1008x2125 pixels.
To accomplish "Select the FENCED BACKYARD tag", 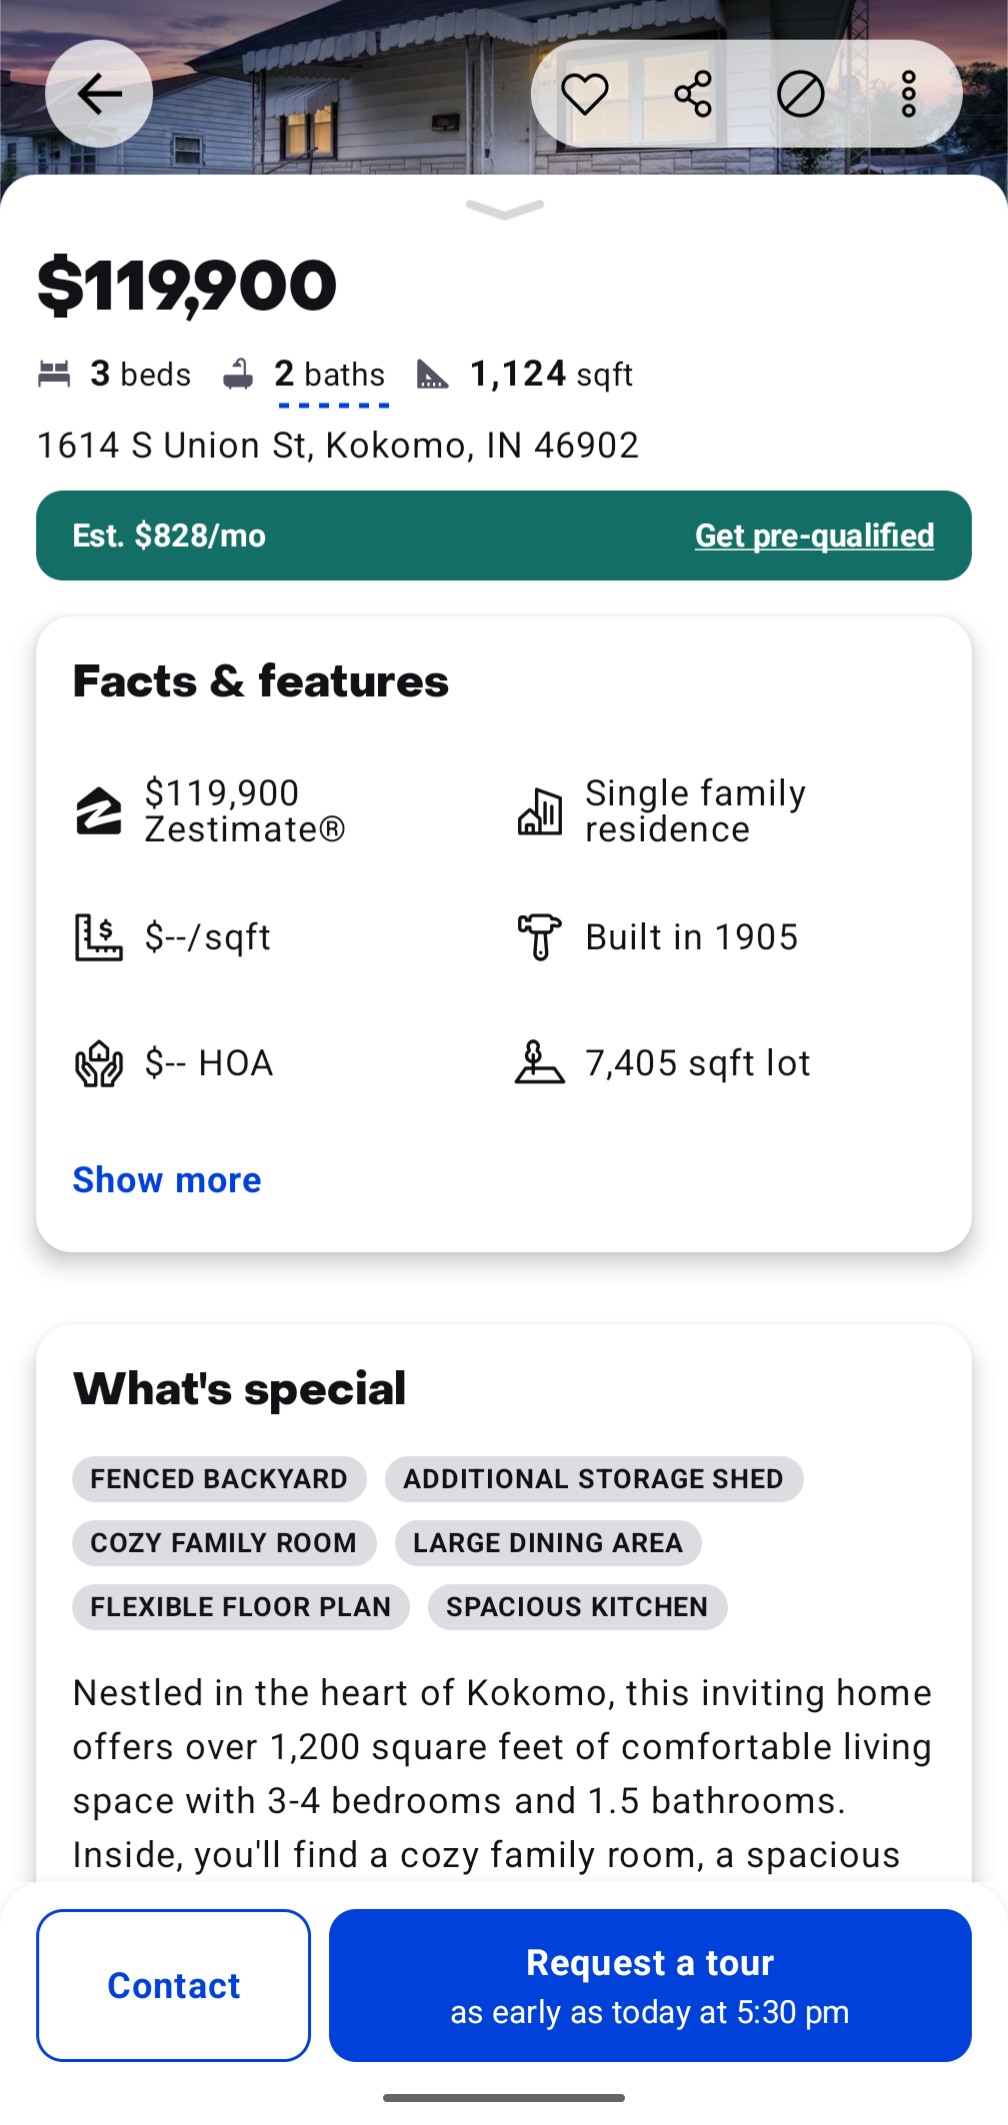I will (x=219, y=1479).
